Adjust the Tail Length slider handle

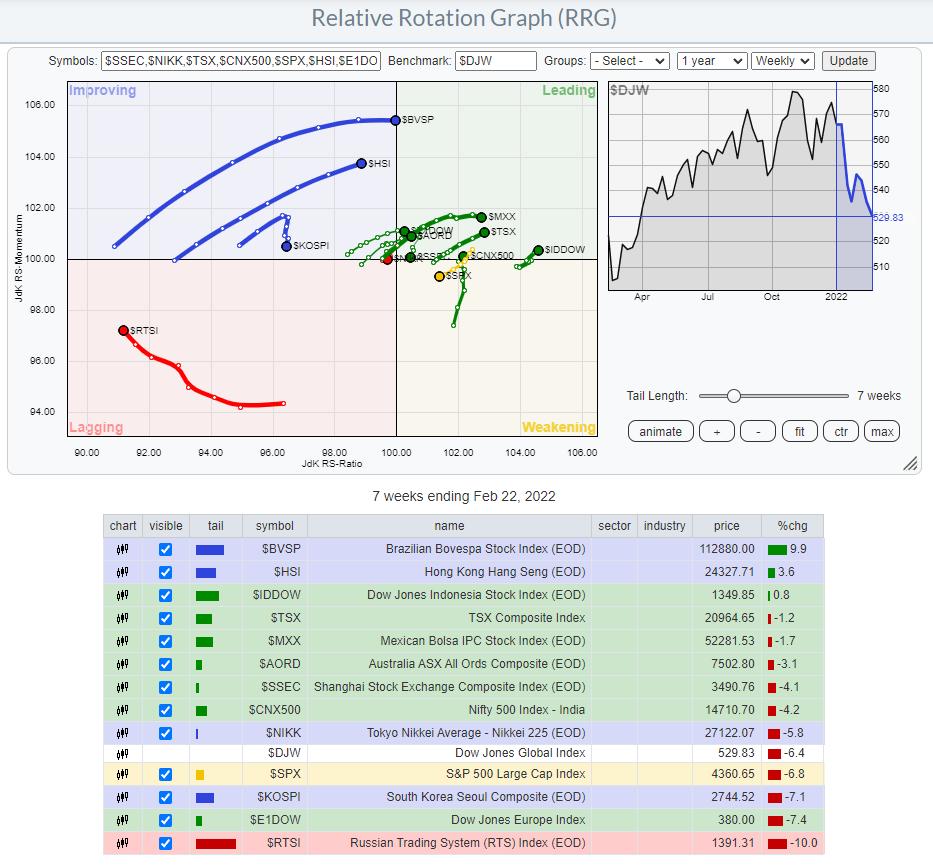click(x=733, y=396)
